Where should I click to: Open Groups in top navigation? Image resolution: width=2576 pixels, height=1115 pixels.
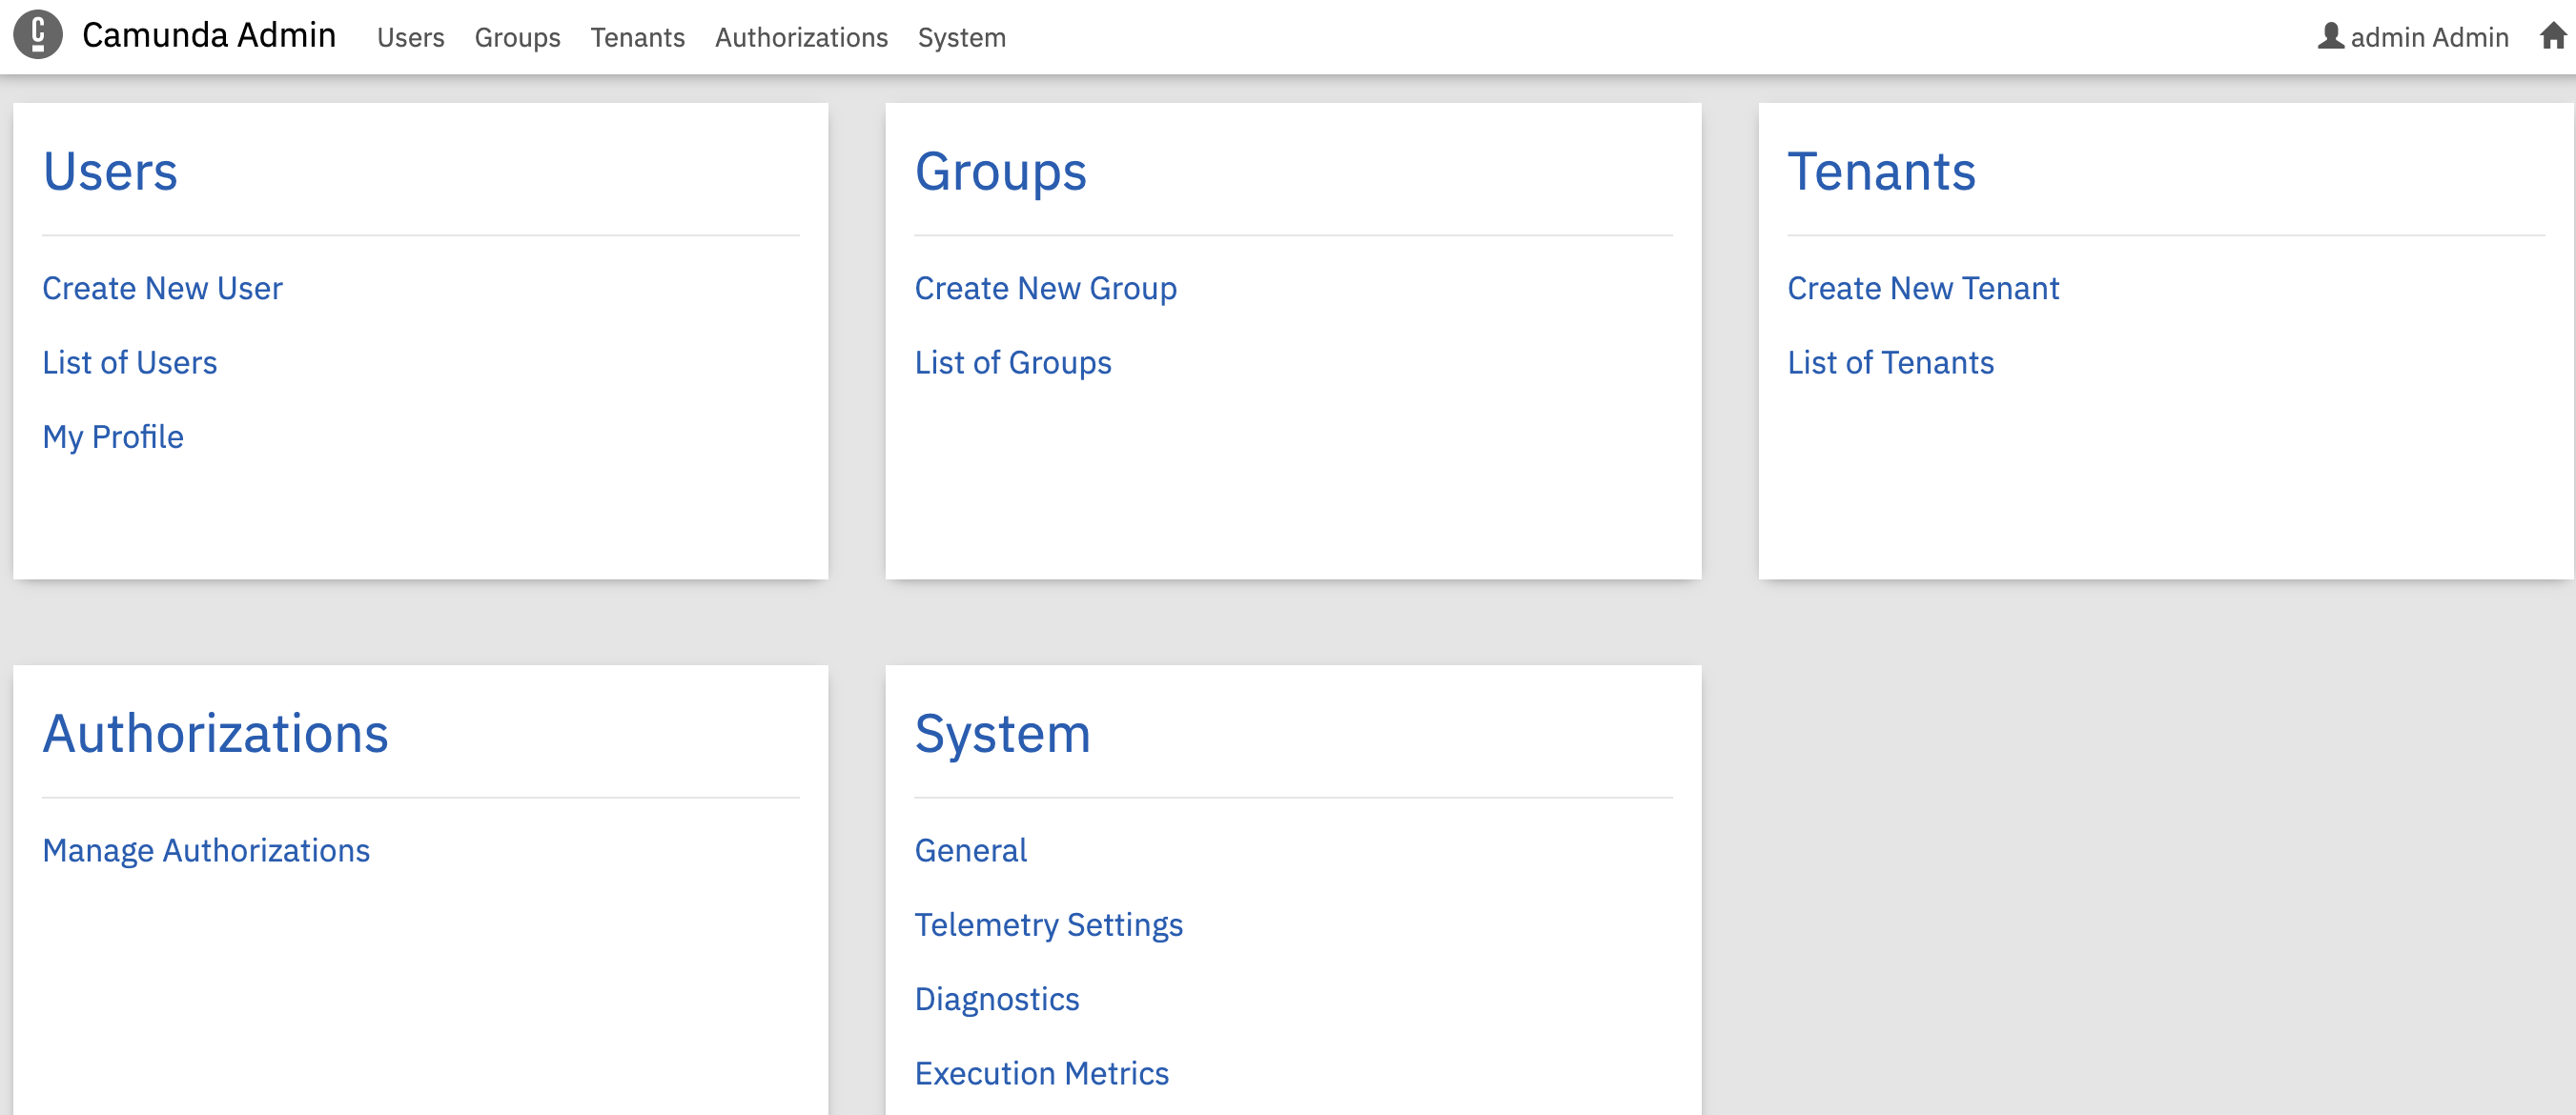tap(517, 38)
